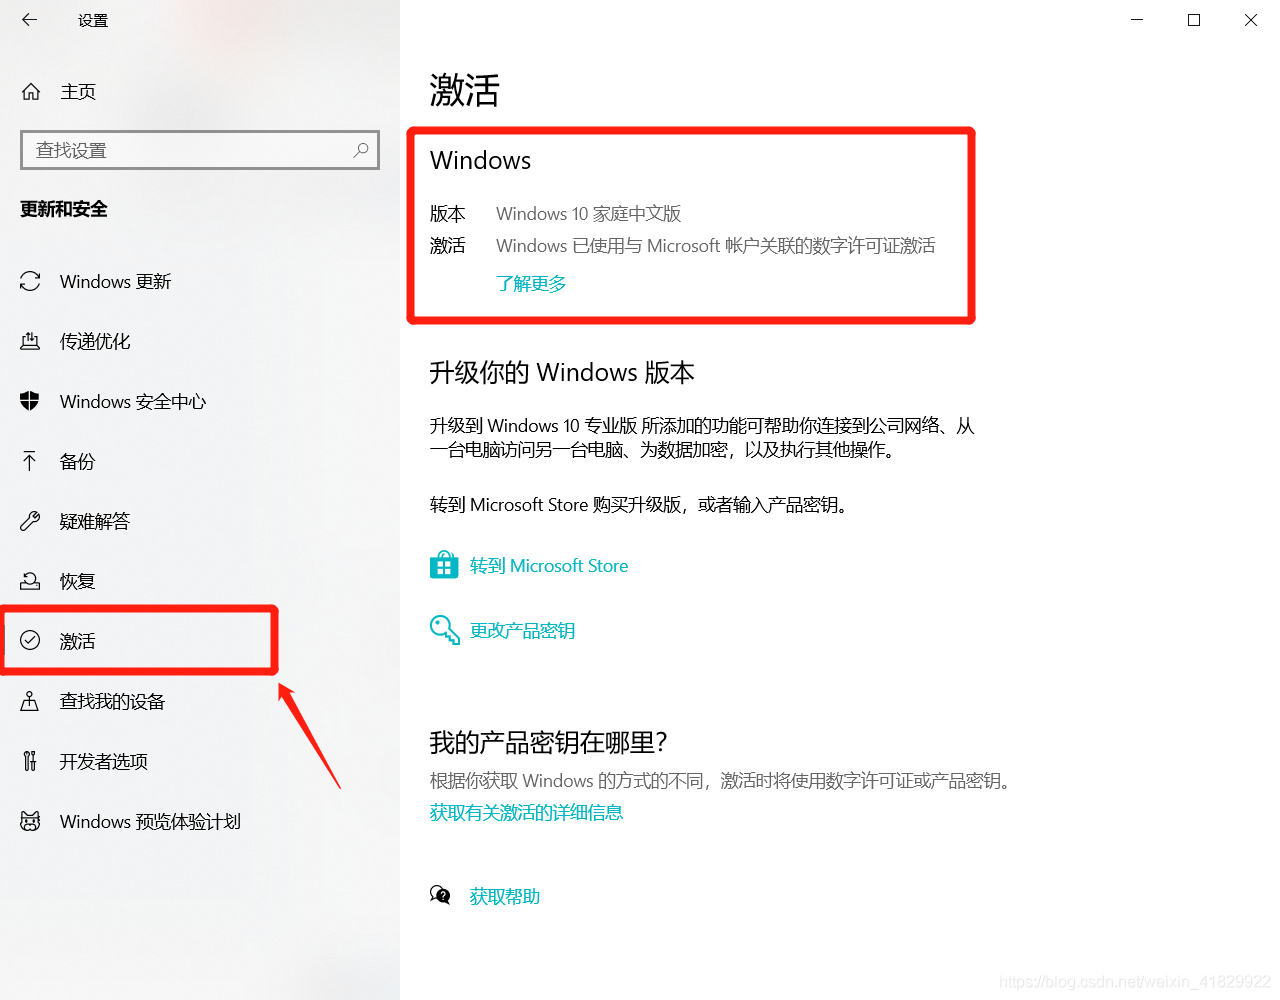Click the Windows 安全中心 shield icon
The height and width of the screenshot is (1000, 1280).
(30, 402)
